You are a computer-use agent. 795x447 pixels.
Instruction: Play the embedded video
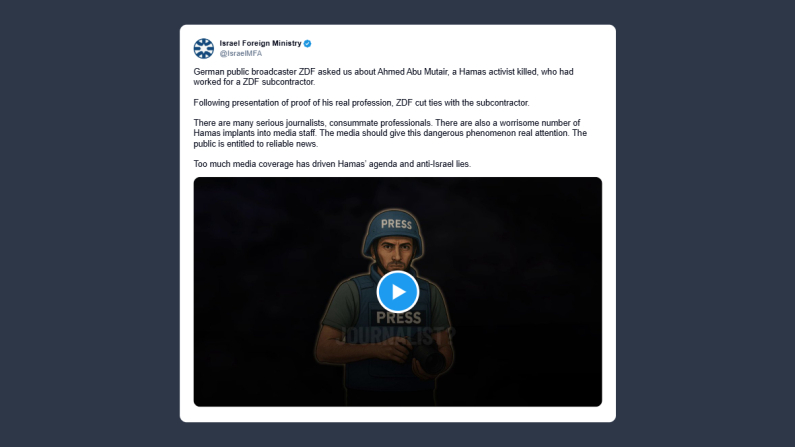pos(398,292)
